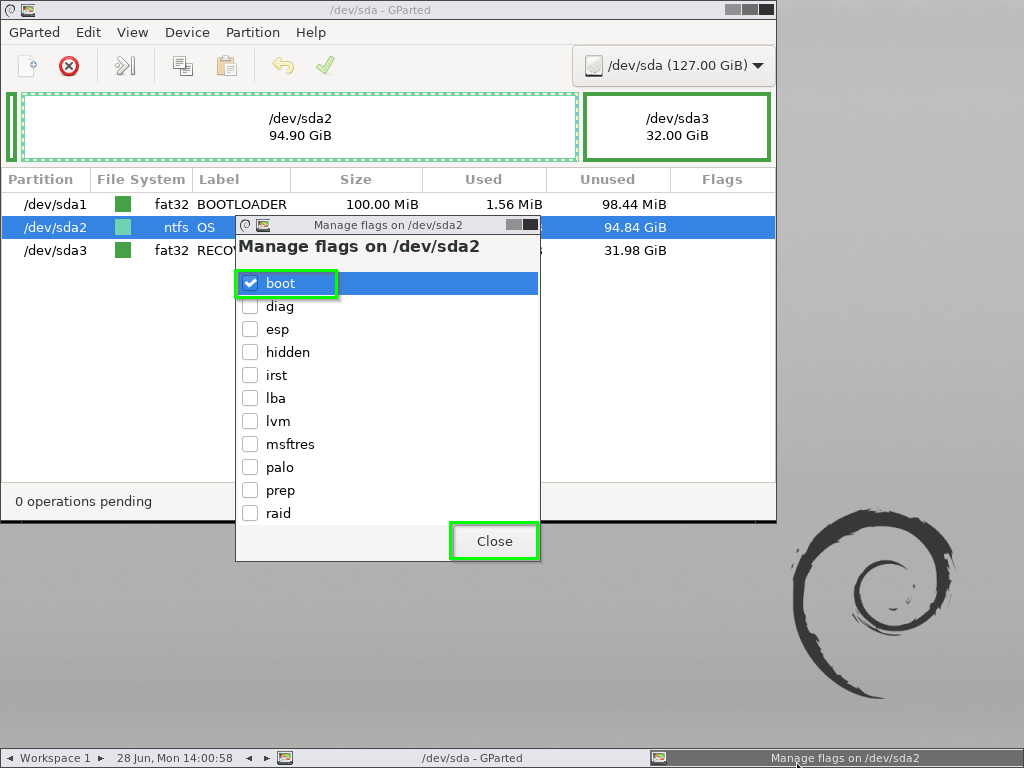Image resolution: width=1024 pixels, height=768 pixels.
Task: Click the Resize/Move partition toolbar icon
Action: [125, 66]
